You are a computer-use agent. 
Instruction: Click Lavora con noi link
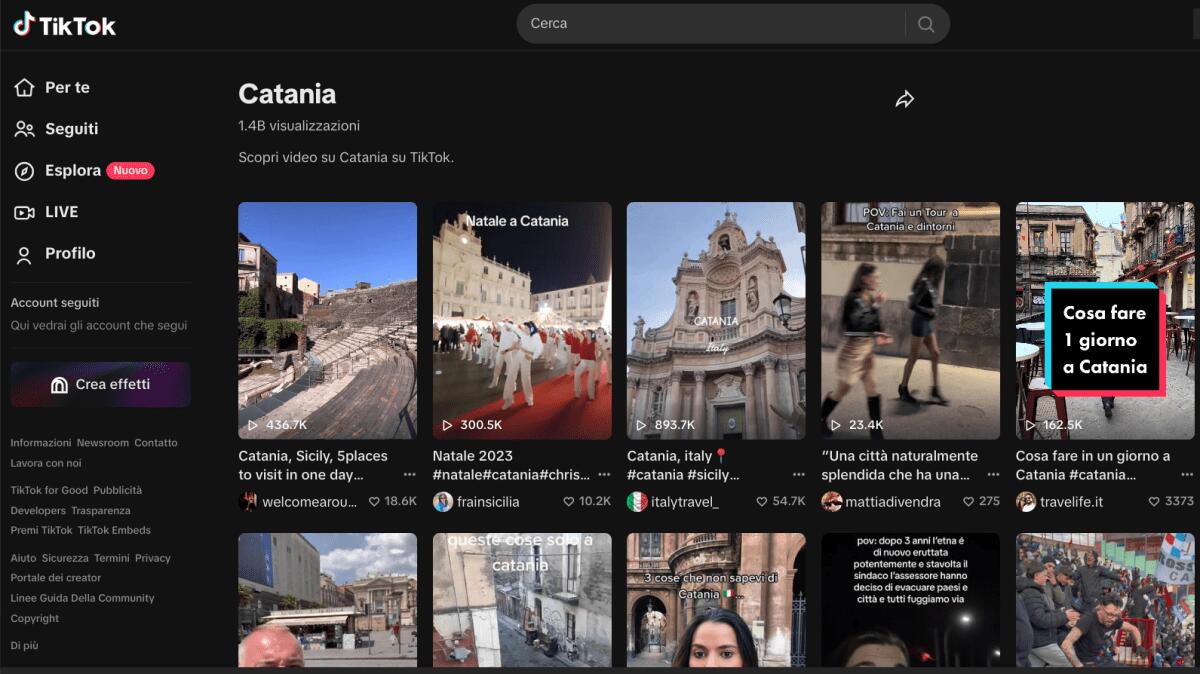(x=46, y=463)
